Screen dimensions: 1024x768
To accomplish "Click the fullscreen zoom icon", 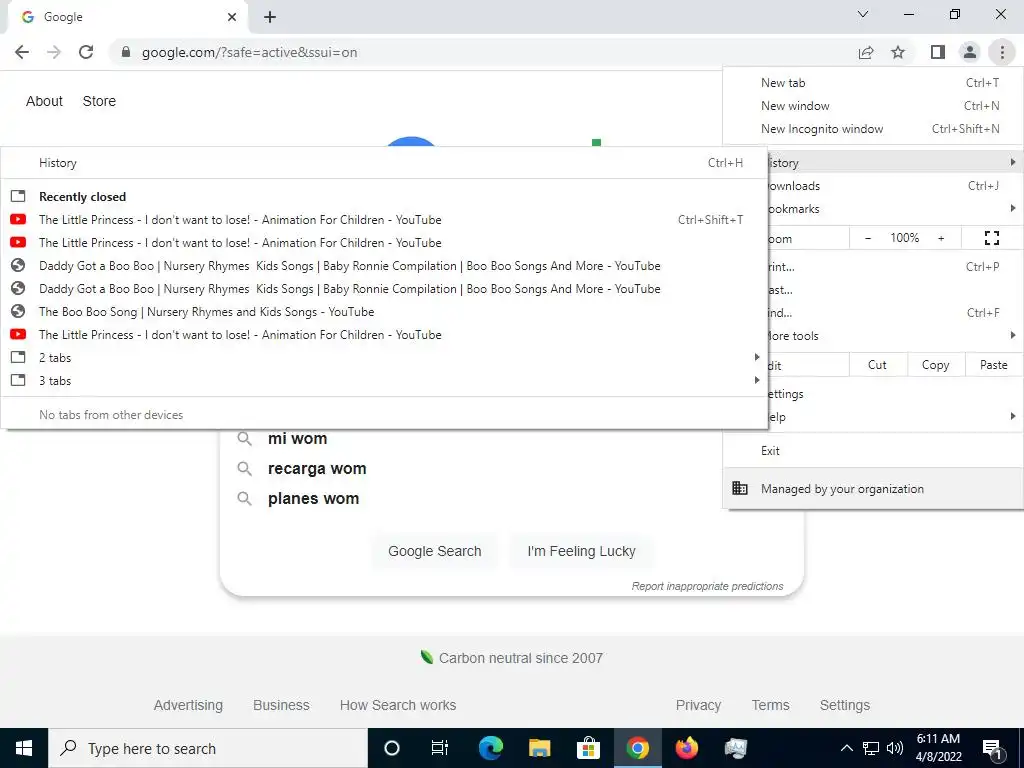I will pos(991,238).
